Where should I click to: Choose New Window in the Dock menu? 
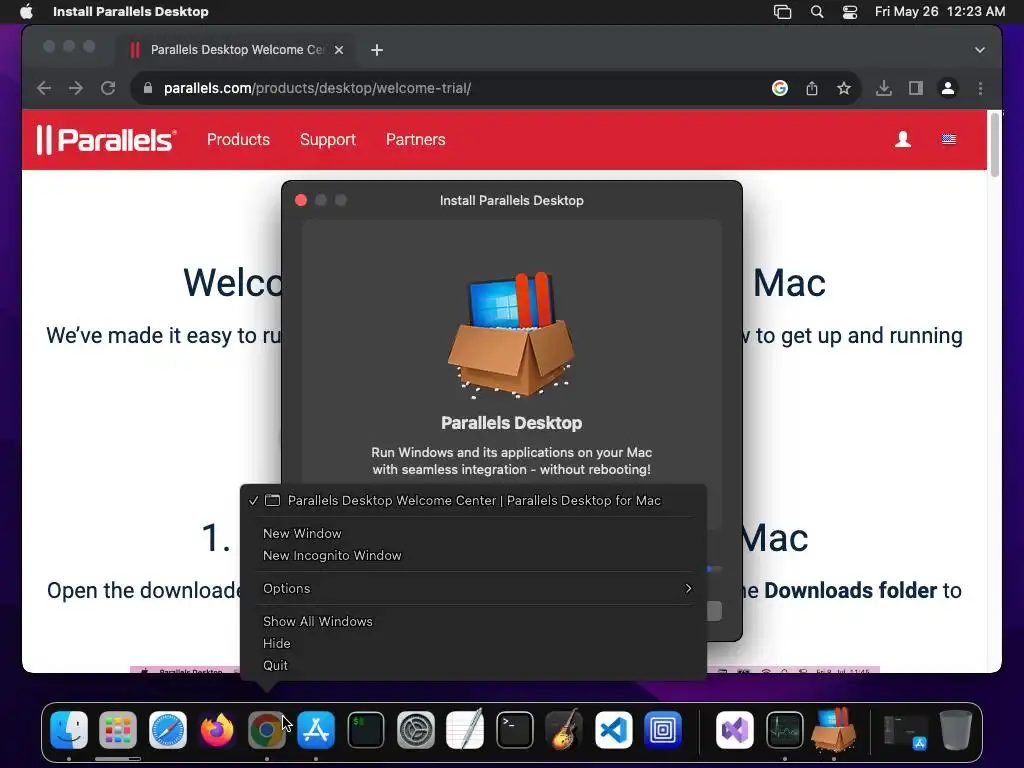point(302,534)
